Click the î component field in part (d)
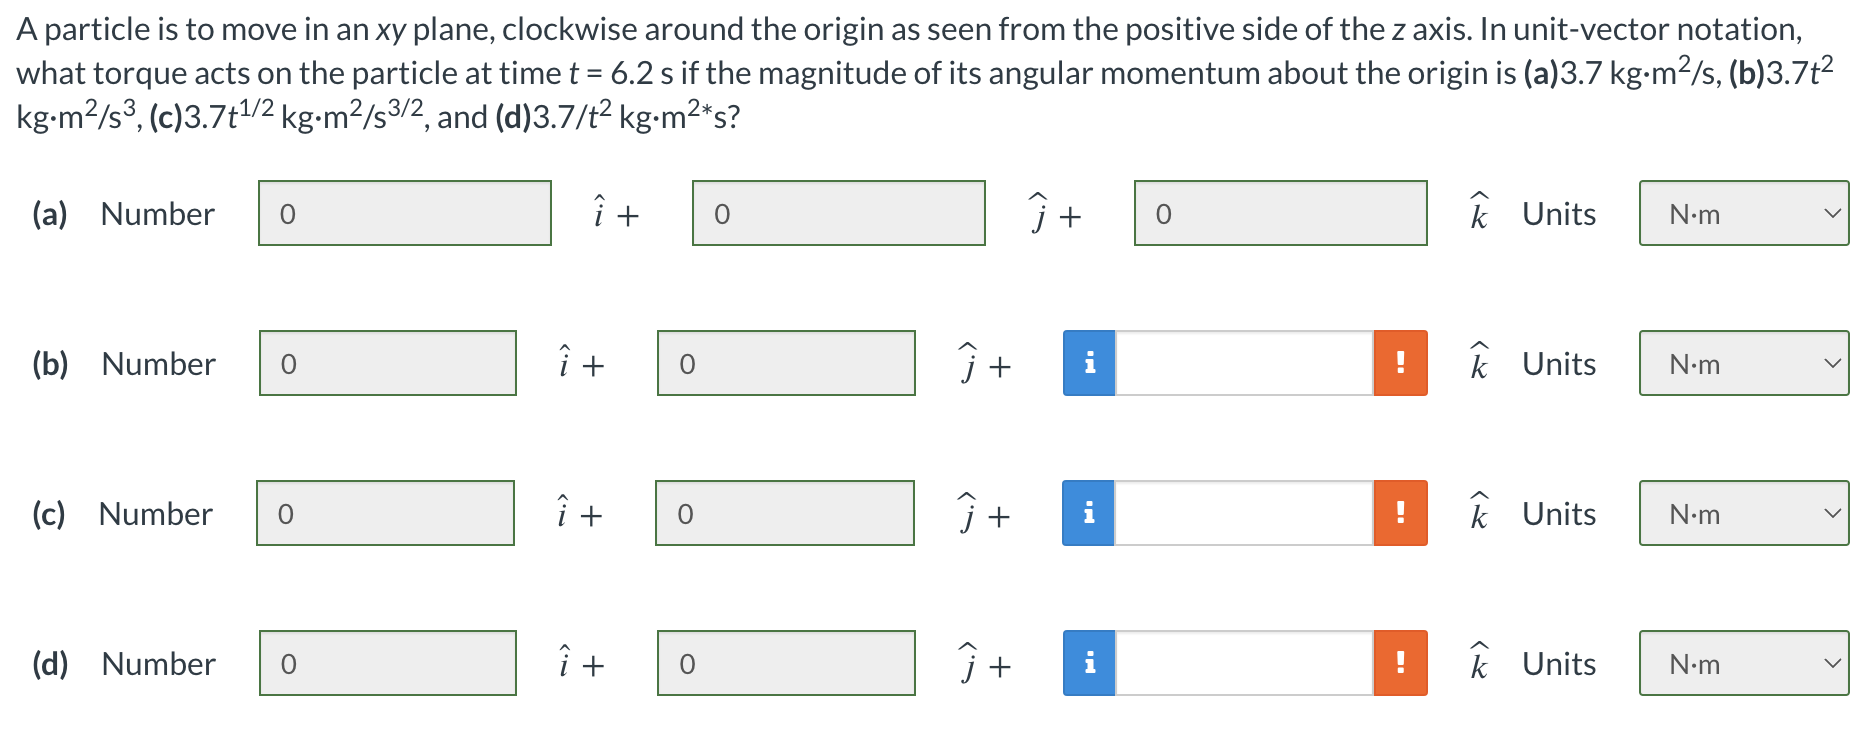1866x730 pixels. click(387, 662)
